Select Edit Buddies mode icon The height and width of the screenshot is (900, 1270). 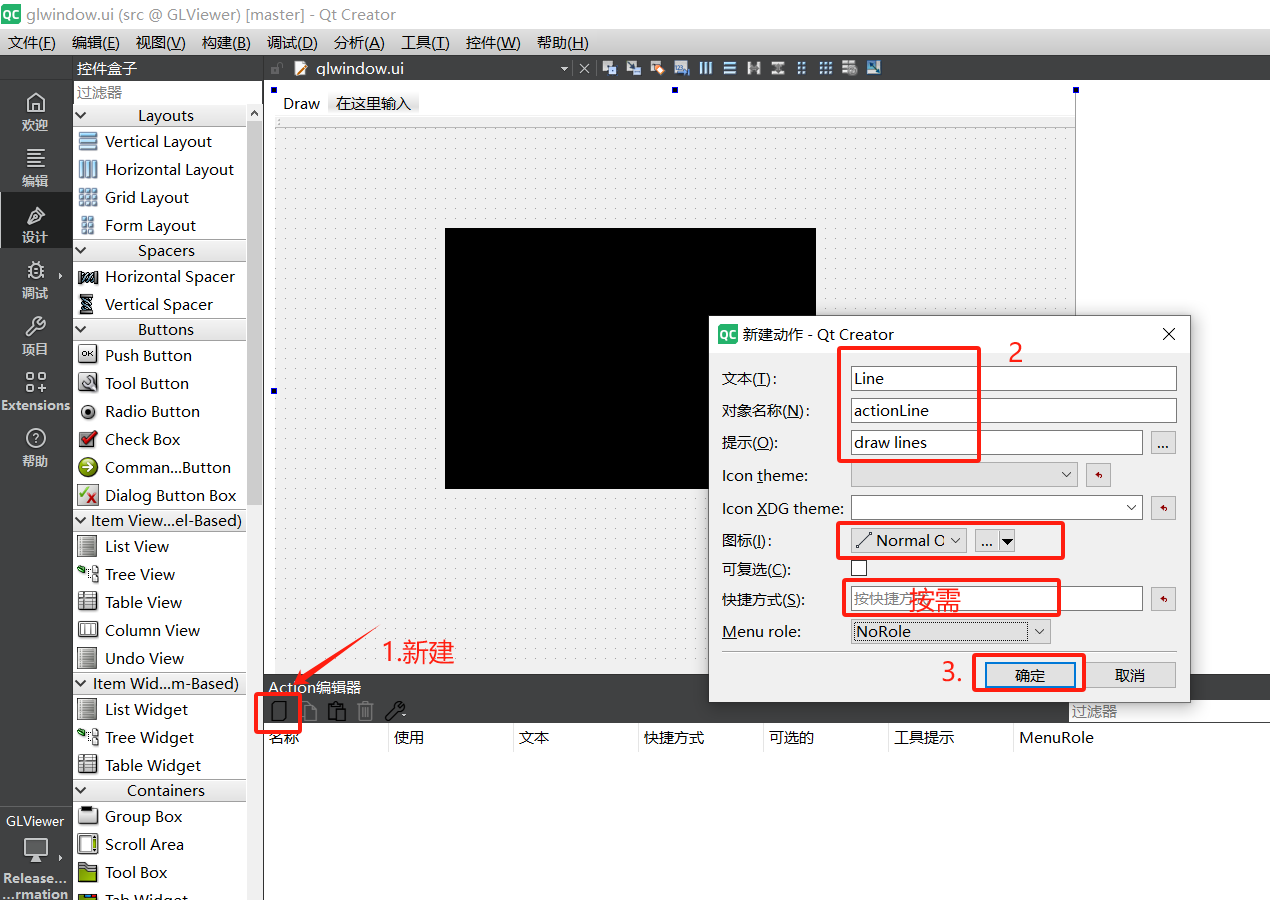pos(657,68)
